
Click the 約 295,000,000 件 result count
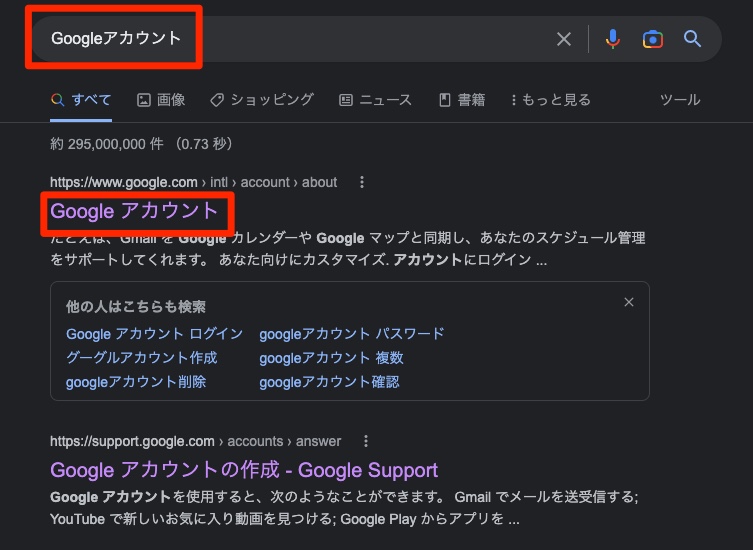(107, 144)
